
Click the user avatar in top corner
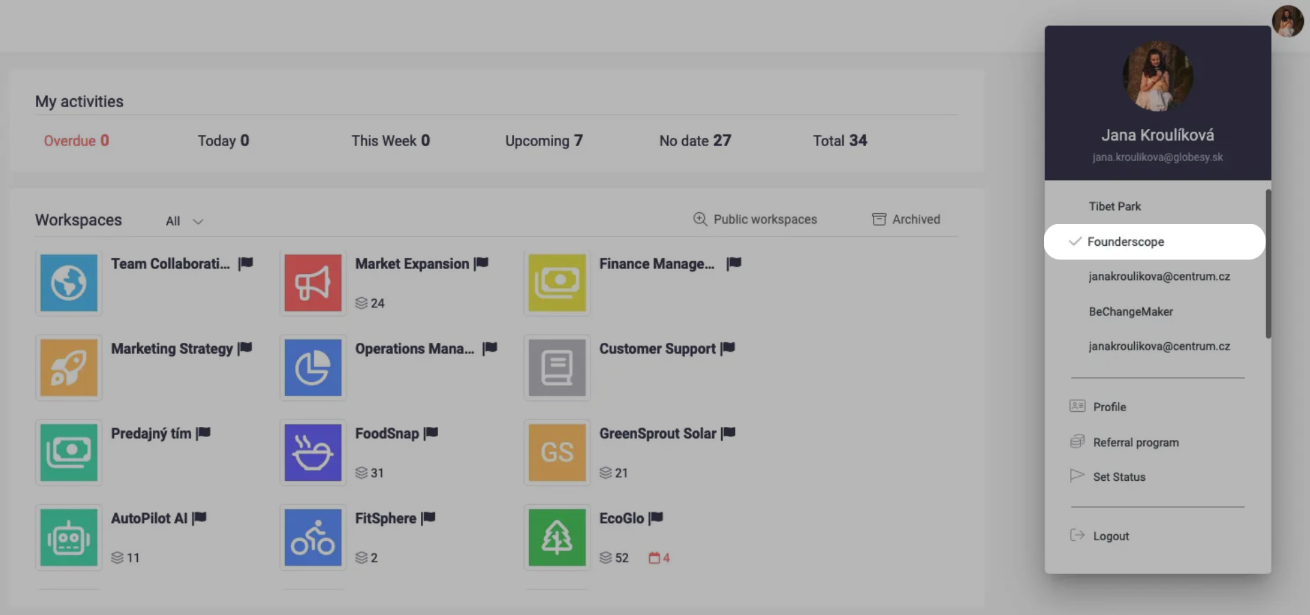1287,21
